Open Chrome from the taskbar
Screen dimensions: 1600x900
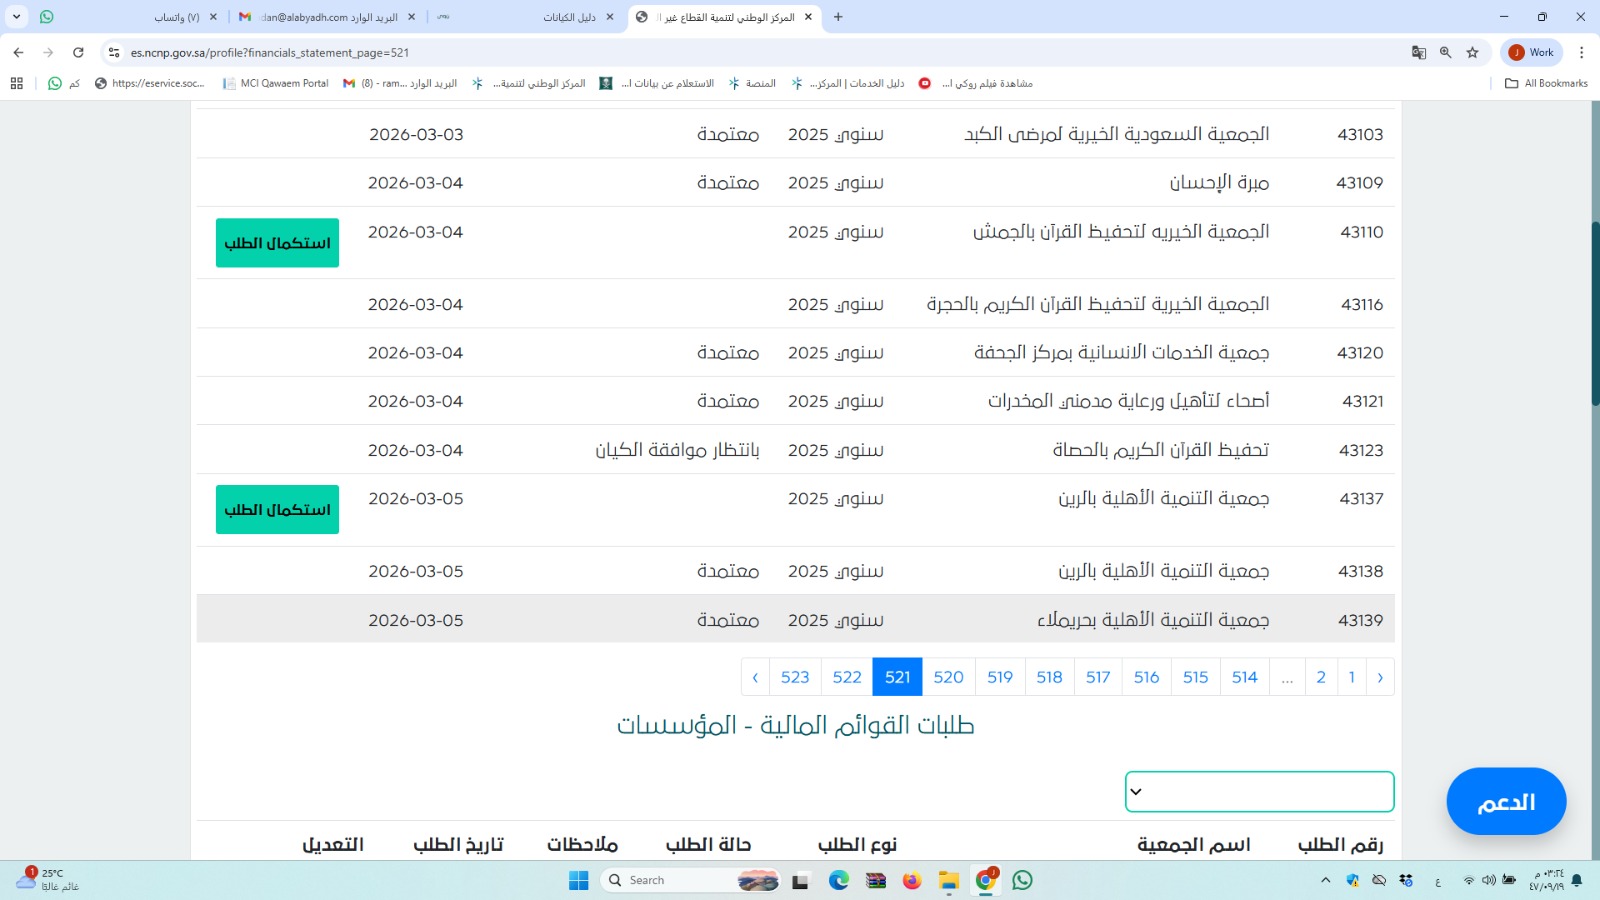point(986,880)
